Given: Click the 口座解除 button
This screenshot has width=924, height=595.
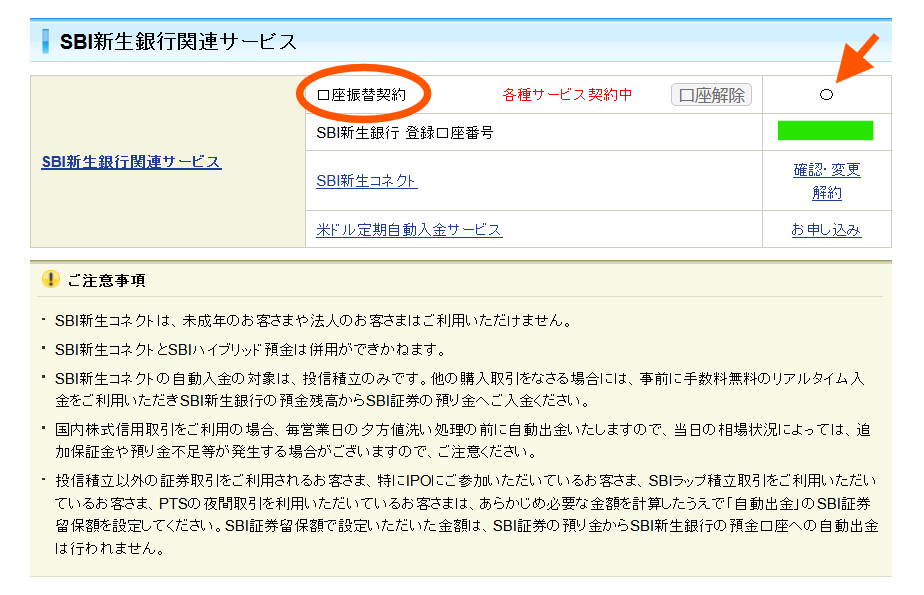Looking at the screenshot, I should 711,95.
